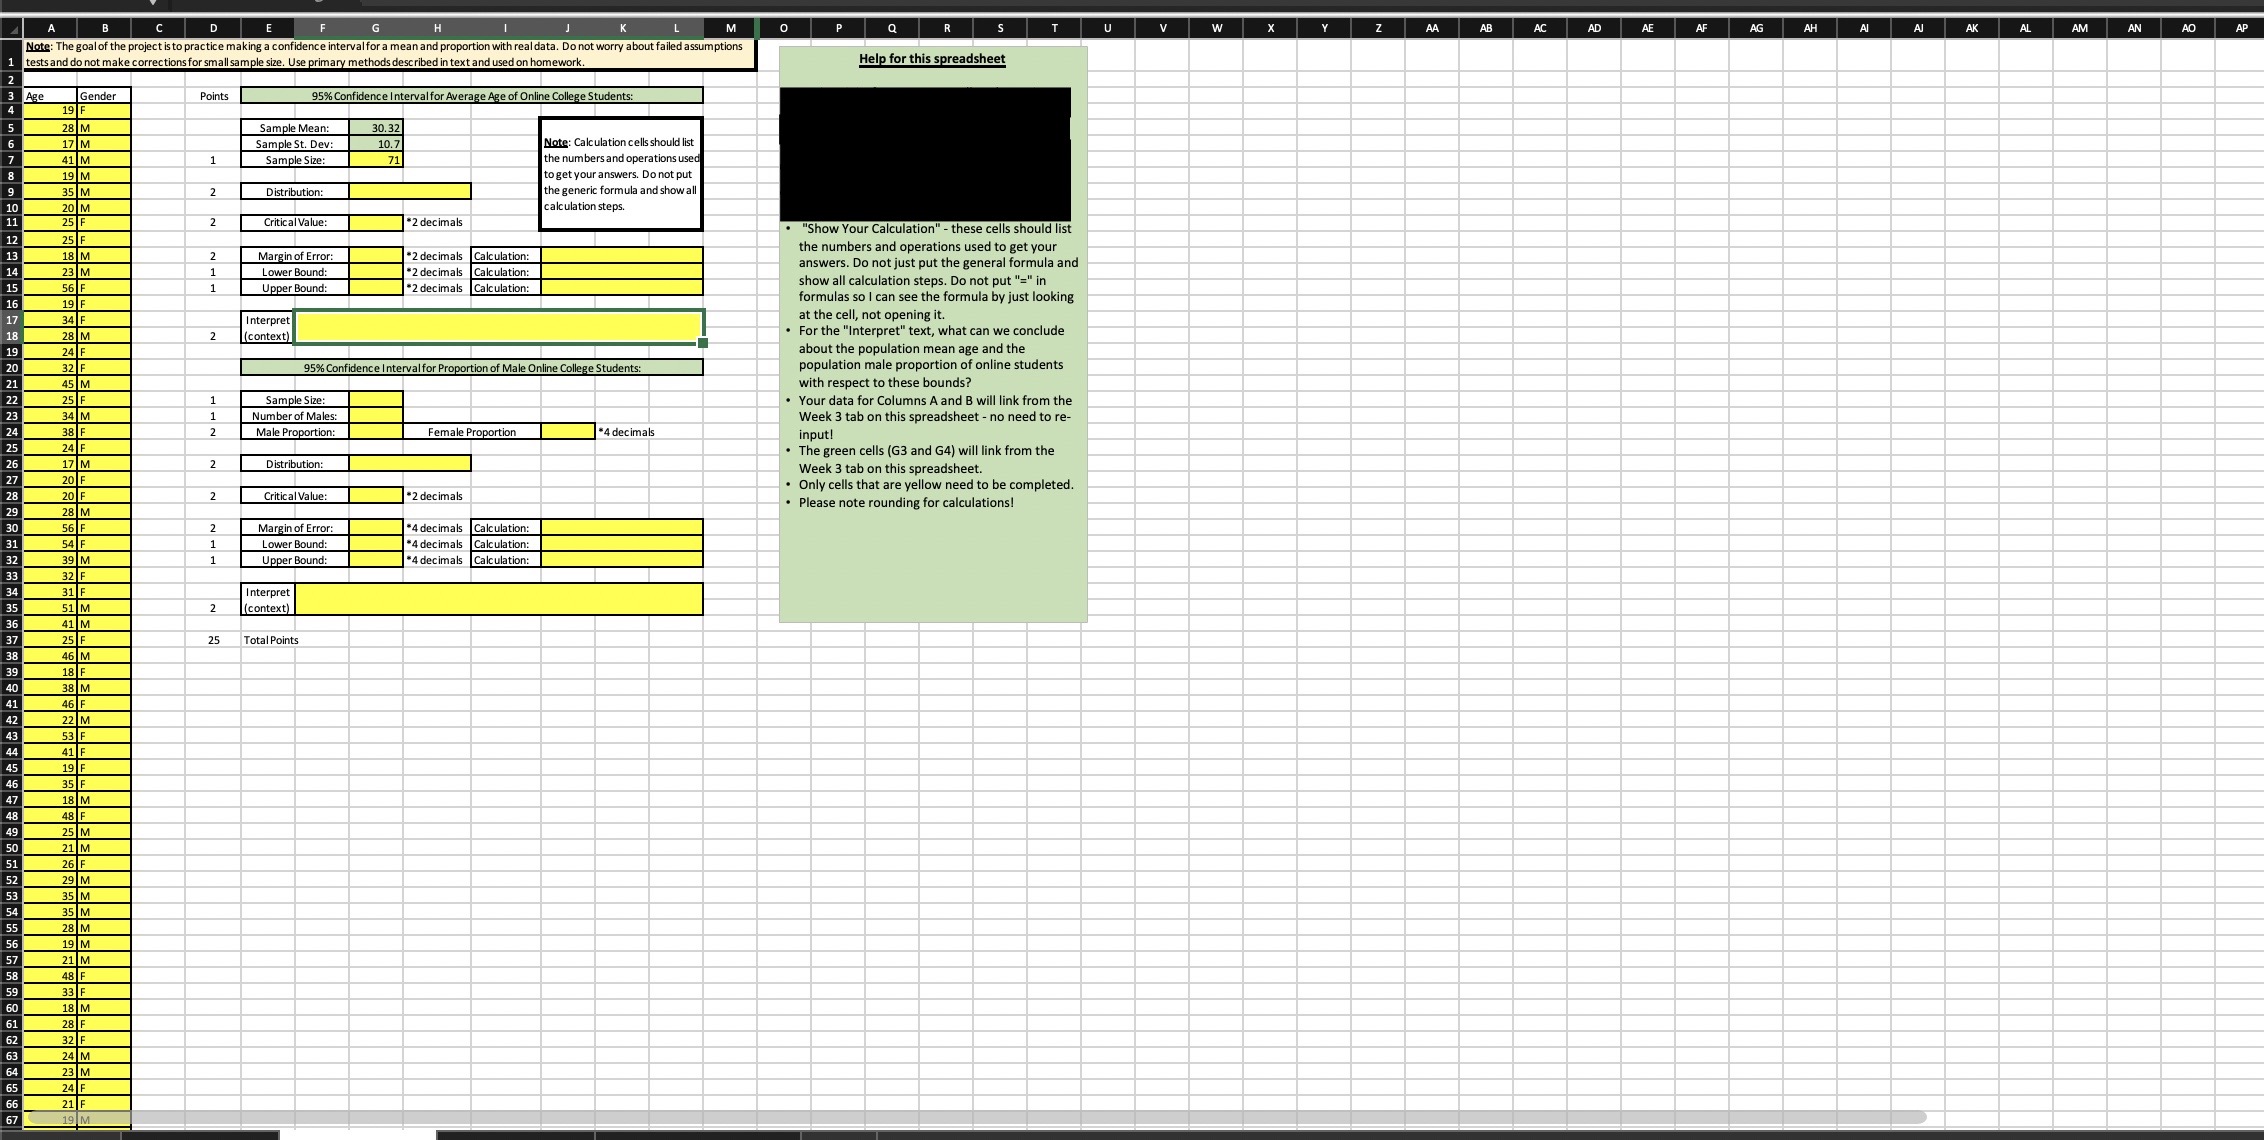This screenshot has width=2264, height=1140.
Task: Select column B containing Gender data
Action: tap(105, 28)
